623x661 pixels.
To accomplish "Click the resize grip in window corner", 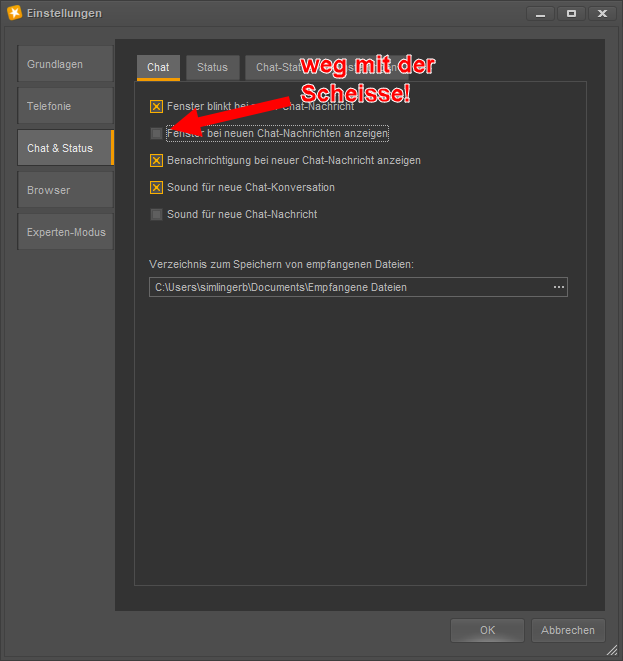I will pos(612,650).
